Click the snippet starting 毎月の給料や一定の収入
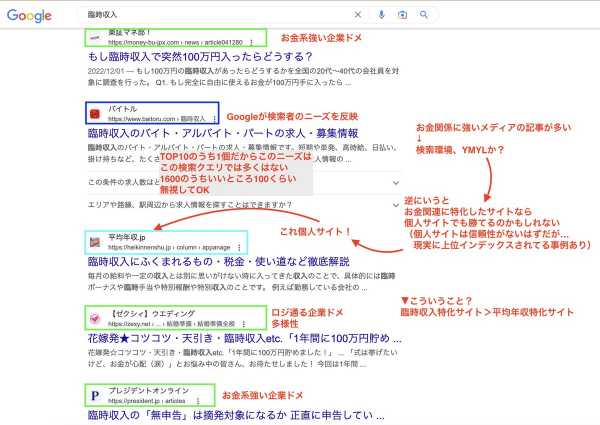 [241, 282]
